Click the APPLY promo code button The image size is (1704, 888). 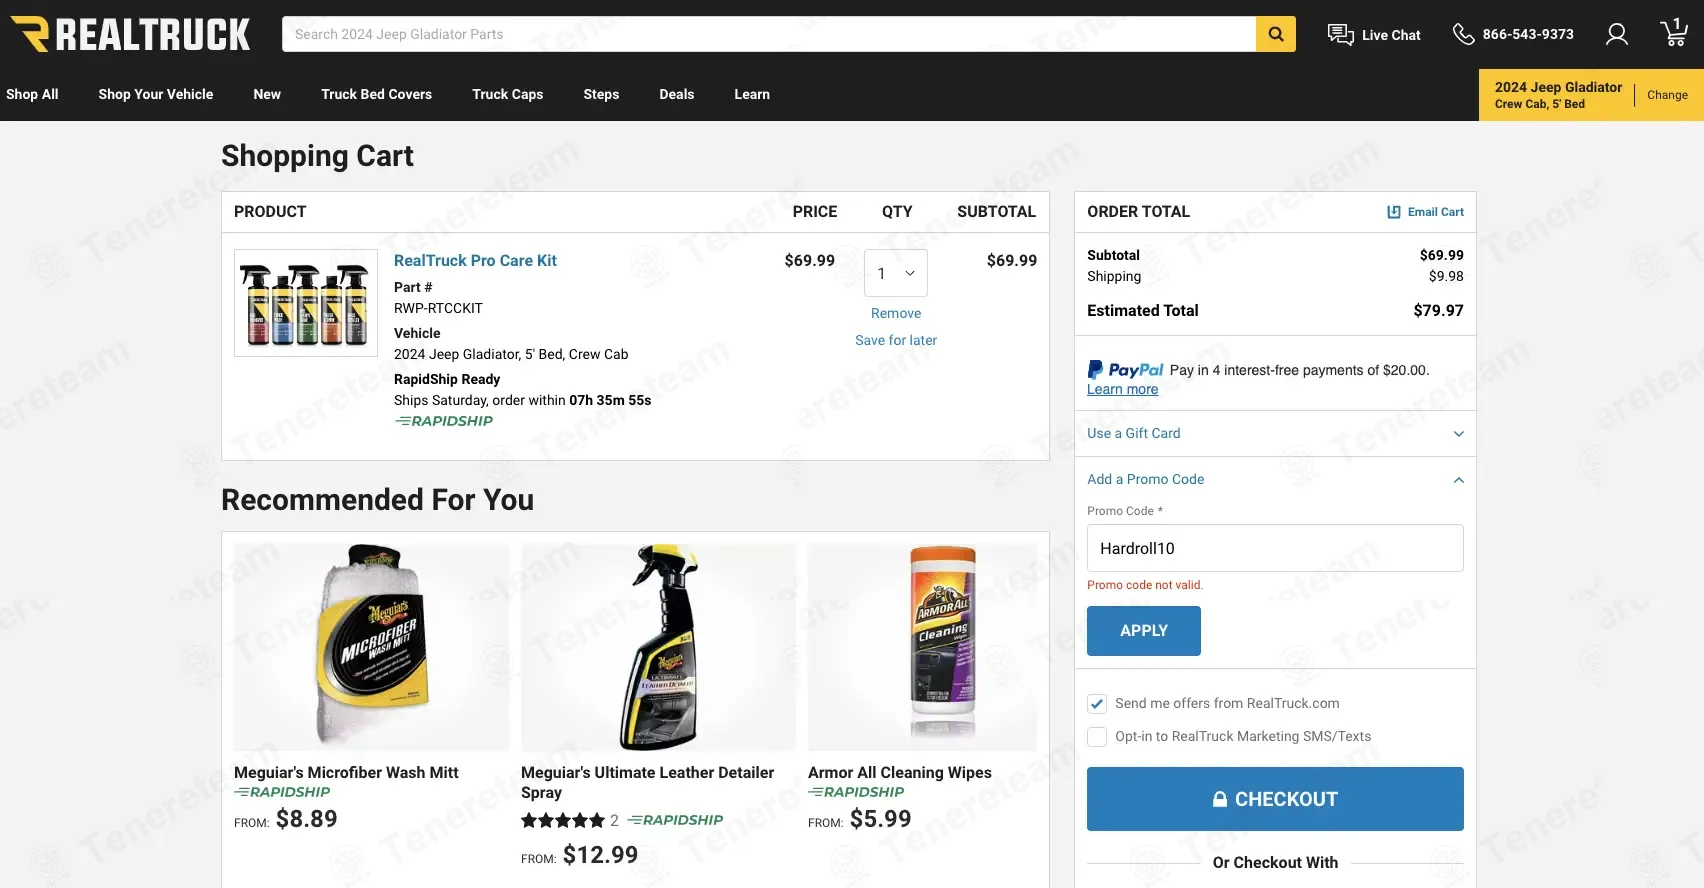[1144, 631]
